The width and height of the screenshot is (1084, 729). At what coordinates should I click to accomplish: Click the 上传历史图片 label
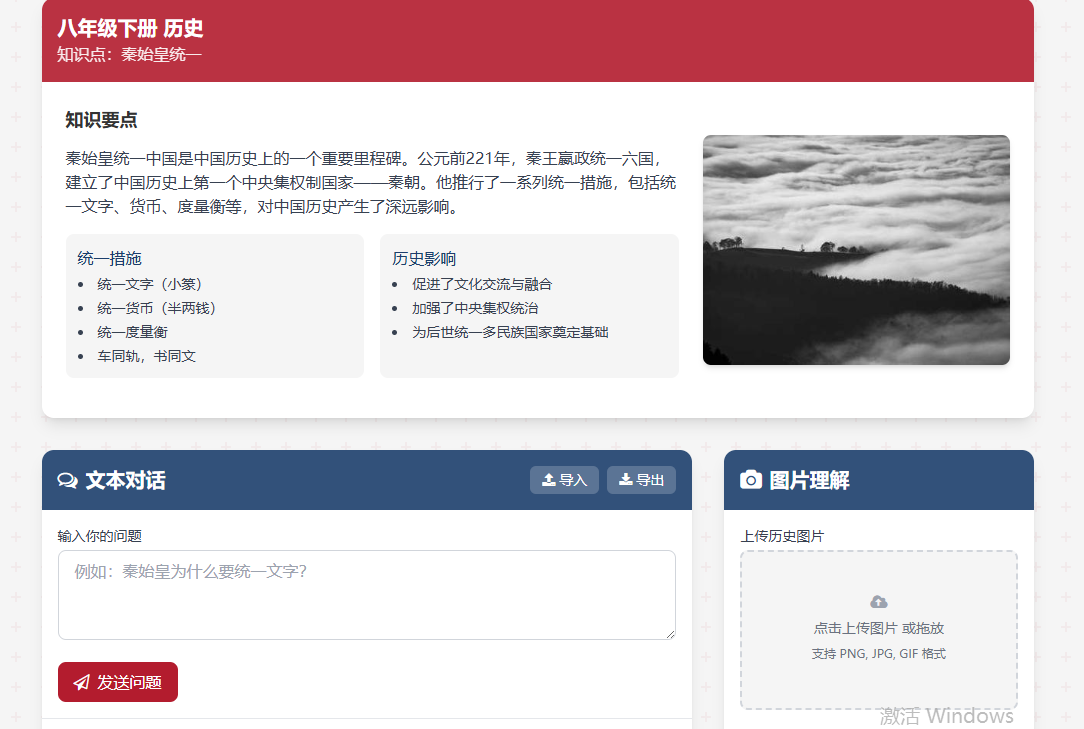(783, 536)
